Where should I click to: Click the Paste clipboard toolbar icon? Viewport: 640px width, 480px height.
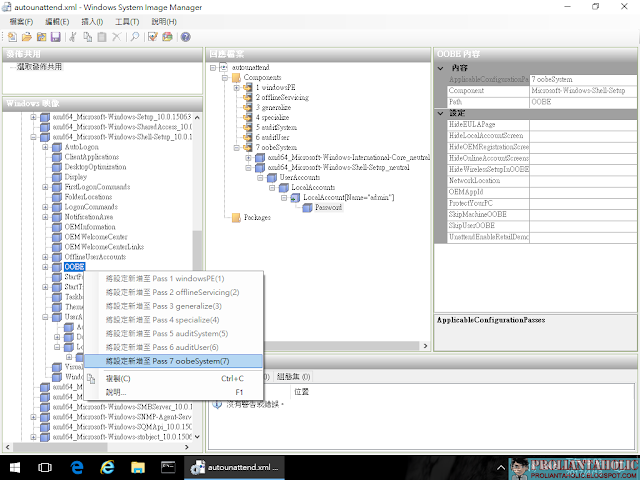click(102, 37)
